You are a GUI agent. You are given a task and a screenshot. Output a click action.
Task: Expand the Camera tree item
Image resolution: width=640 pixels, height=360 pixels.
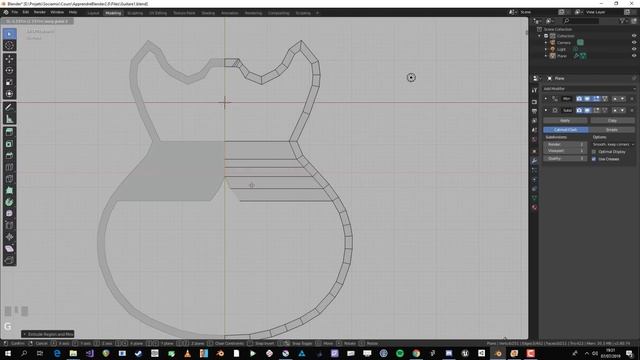(x=546, y=42)
